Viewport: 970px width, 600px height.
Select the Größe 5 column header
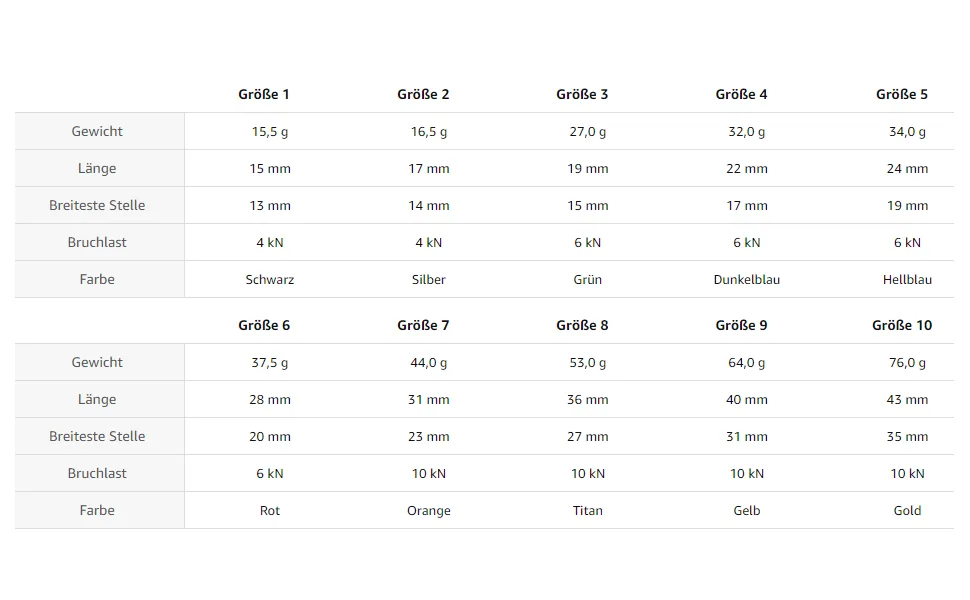(901, 94)
